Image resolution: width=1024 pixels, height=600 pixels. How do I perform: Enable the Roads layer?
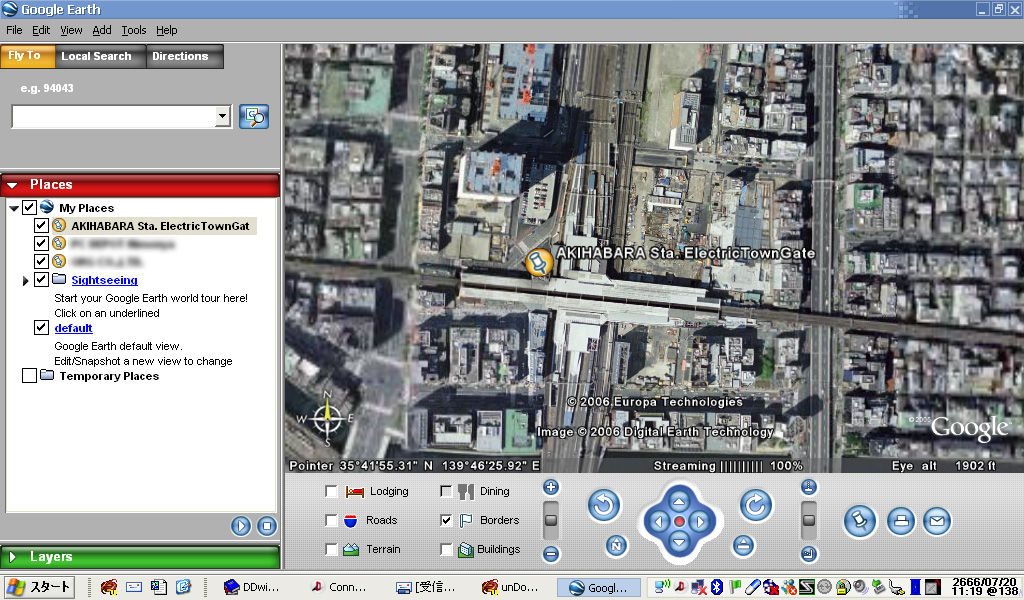tap(331, 520)
